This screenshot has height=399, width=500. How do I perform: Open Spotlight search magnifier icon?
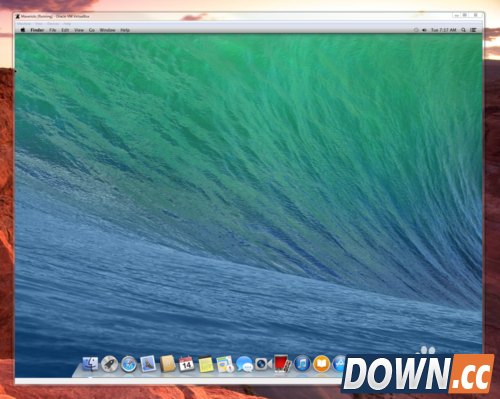click(463, 30)
